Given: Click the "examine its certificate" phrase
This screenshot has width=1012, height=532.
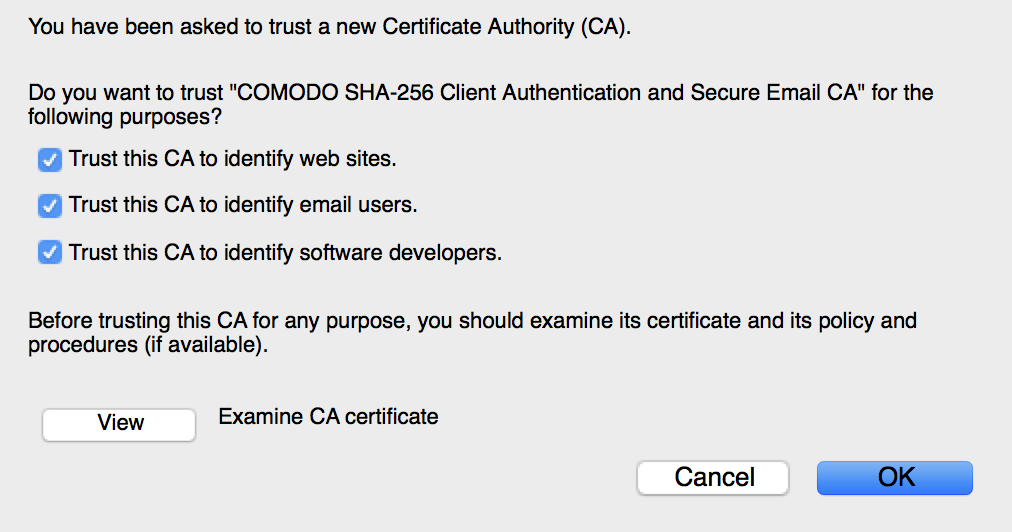Looking at the screenshot, I should [x=639, y=322].
